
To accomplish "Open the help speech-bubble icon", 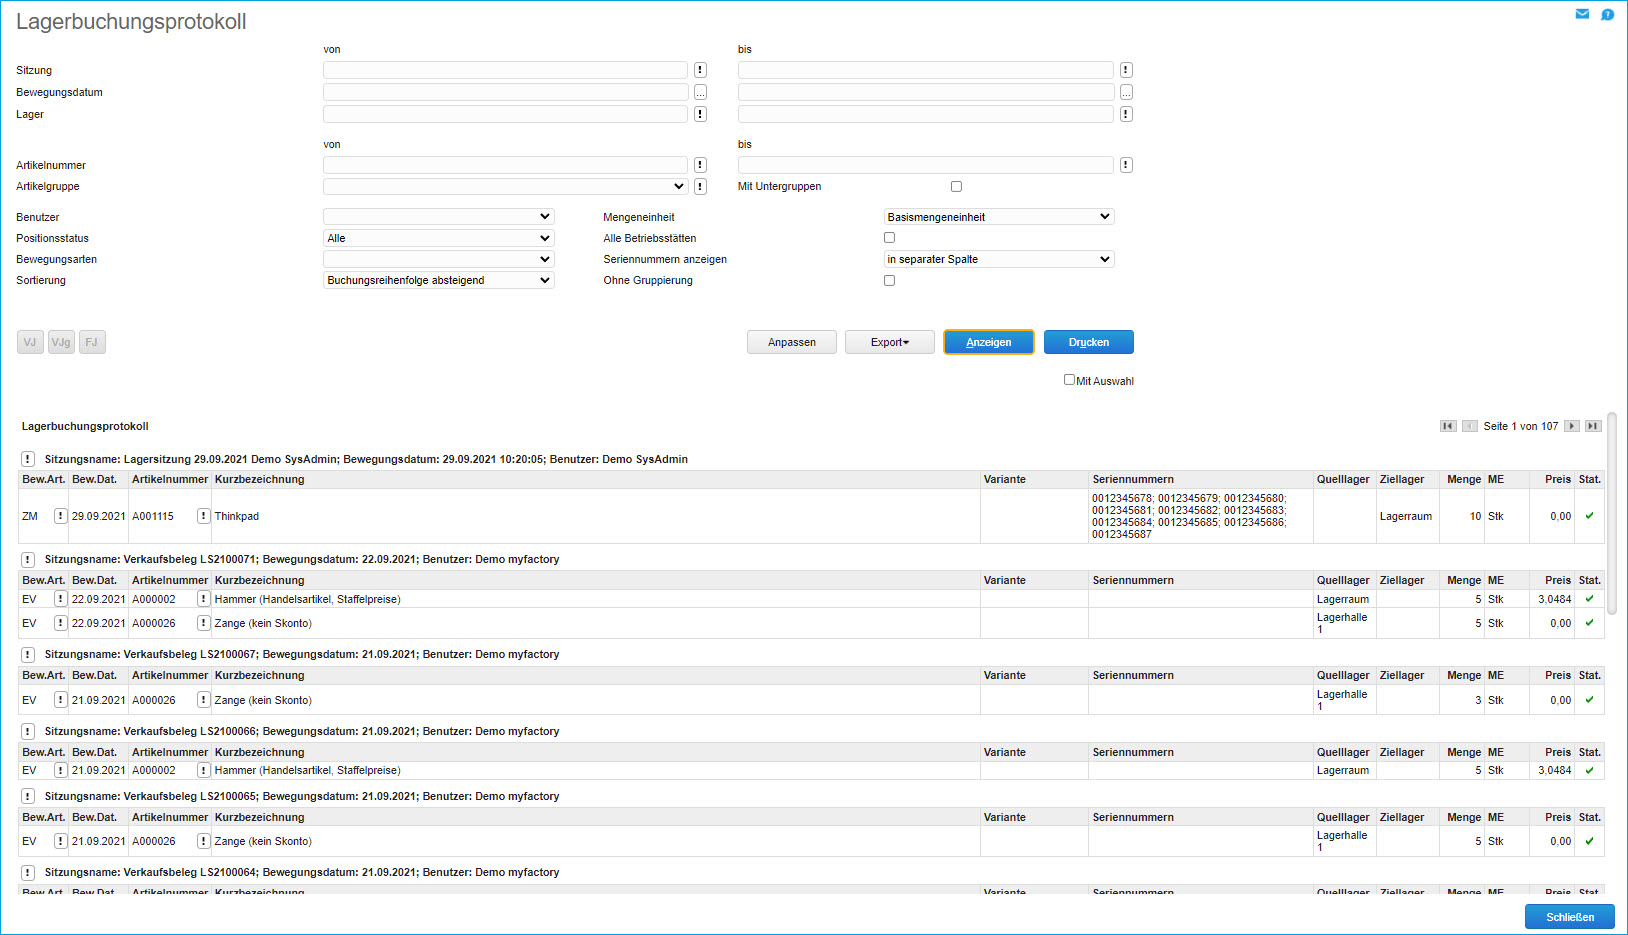I will click(x=1607, y=14).
